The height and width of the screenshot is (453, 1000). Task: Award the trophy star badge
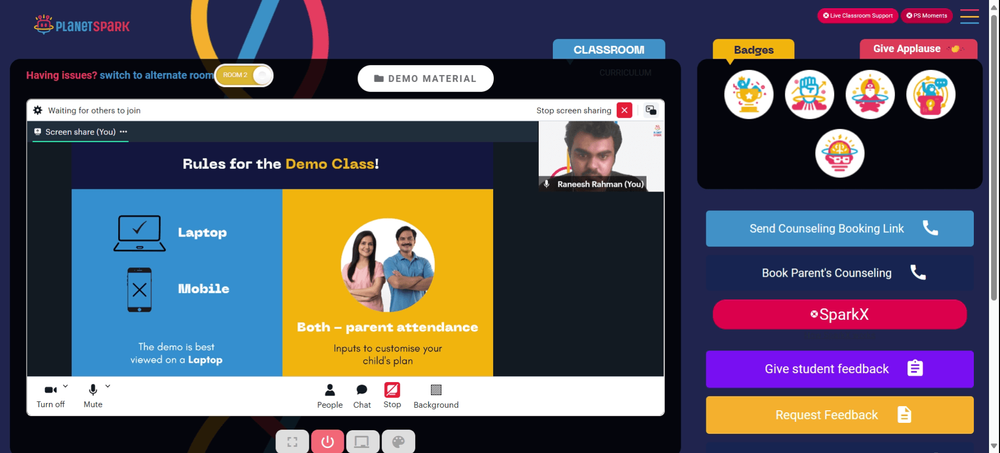pos(749,94)
